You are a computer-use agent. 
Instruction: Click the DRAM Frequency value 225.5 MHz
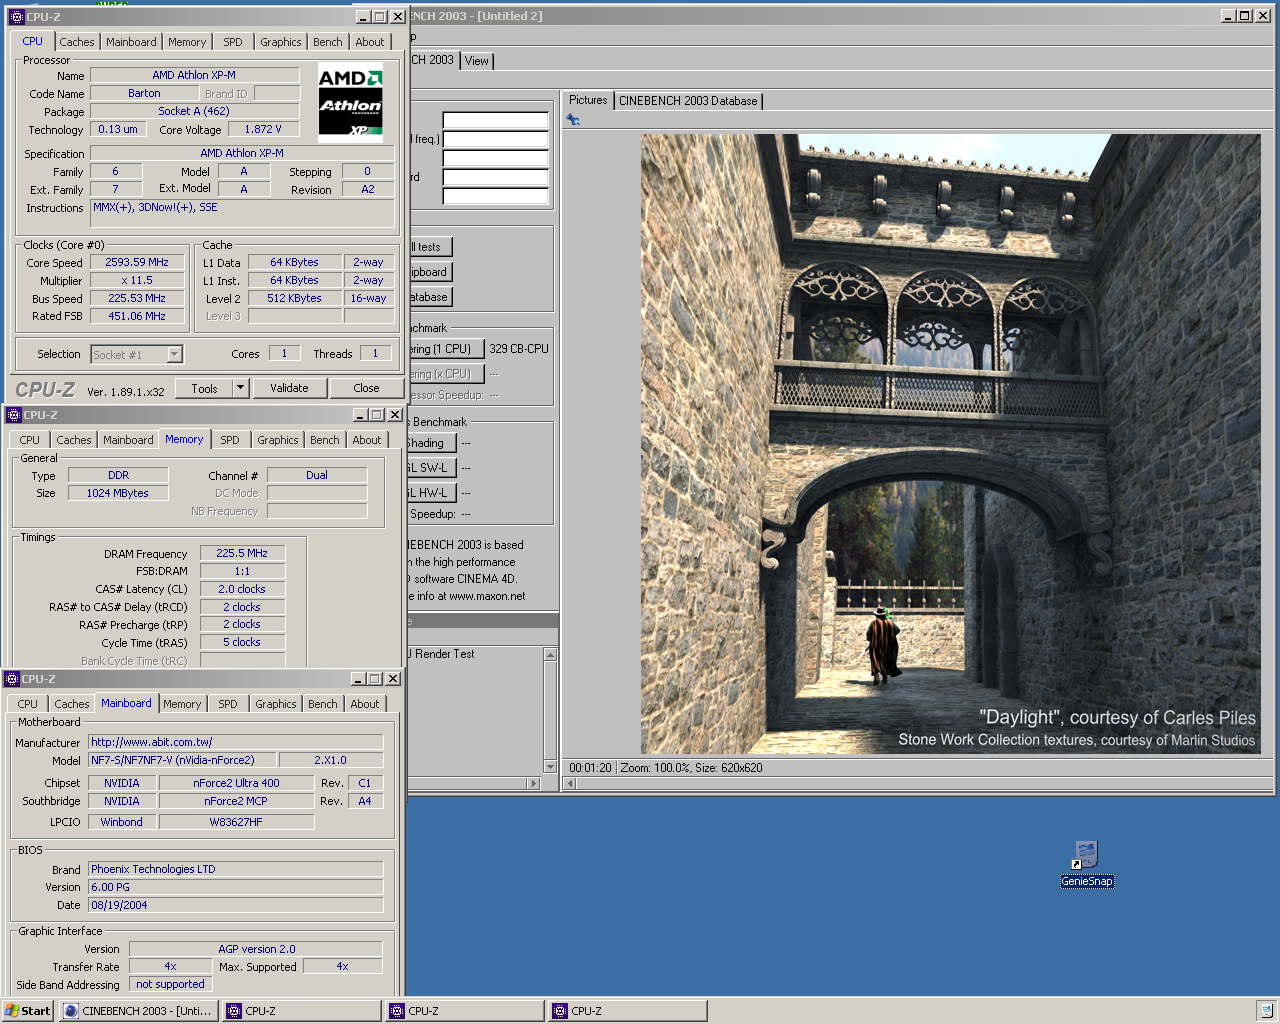[242, 553]
